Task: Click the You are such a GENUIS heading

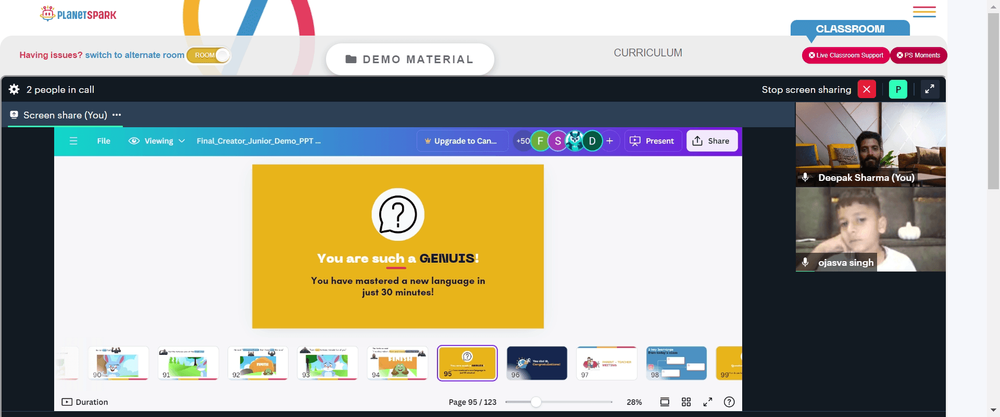Action: (x=397, y=258)
